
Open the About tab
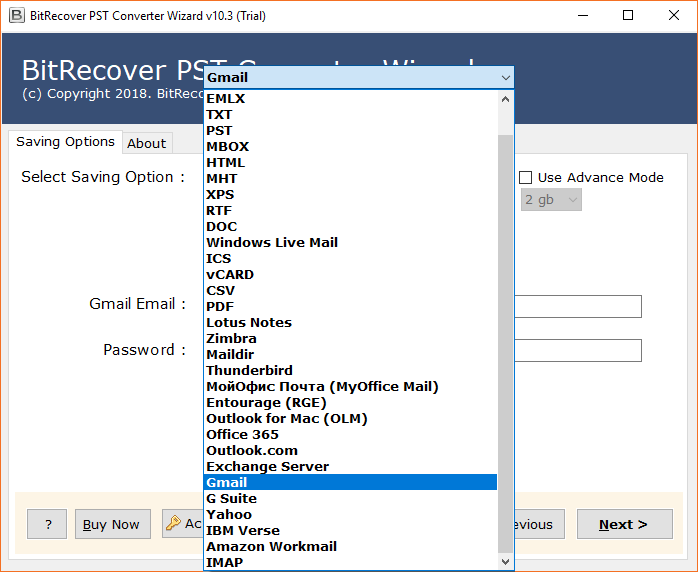(146, 143)
